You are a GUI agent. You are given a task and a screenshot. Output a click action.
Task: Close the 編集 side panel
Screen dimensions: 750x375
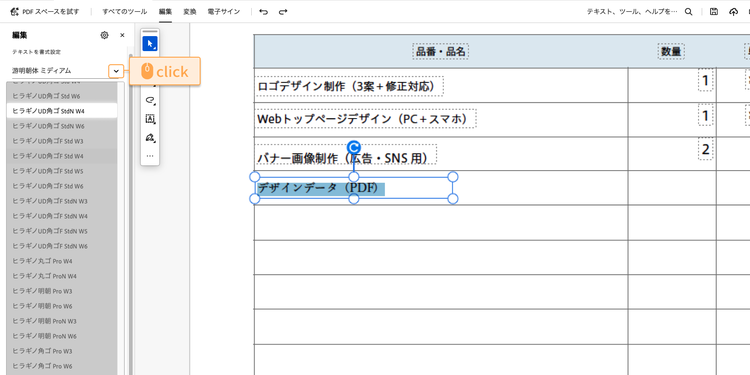(x=122, y=35)
